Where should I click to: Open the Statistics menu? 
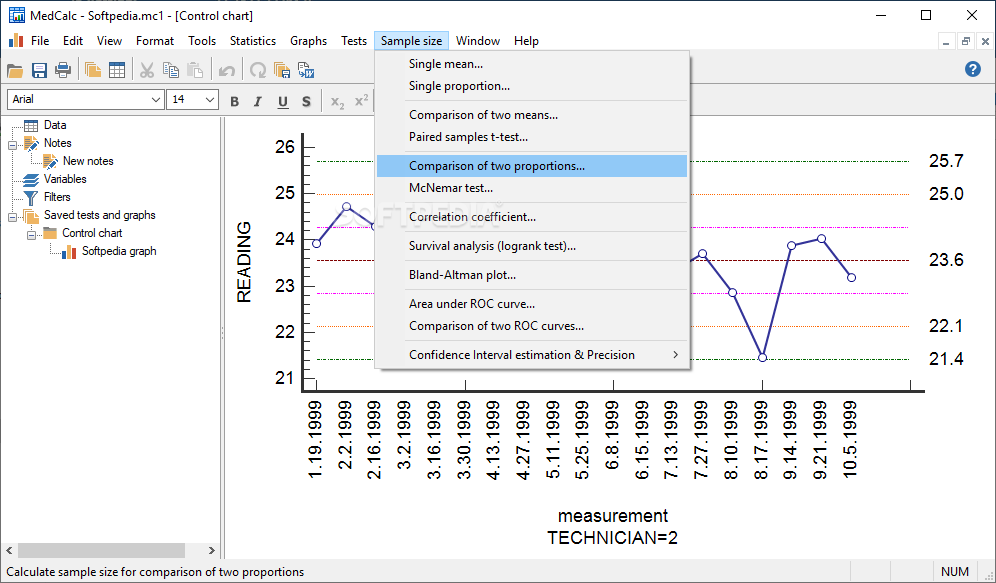(x=253, y=41)
